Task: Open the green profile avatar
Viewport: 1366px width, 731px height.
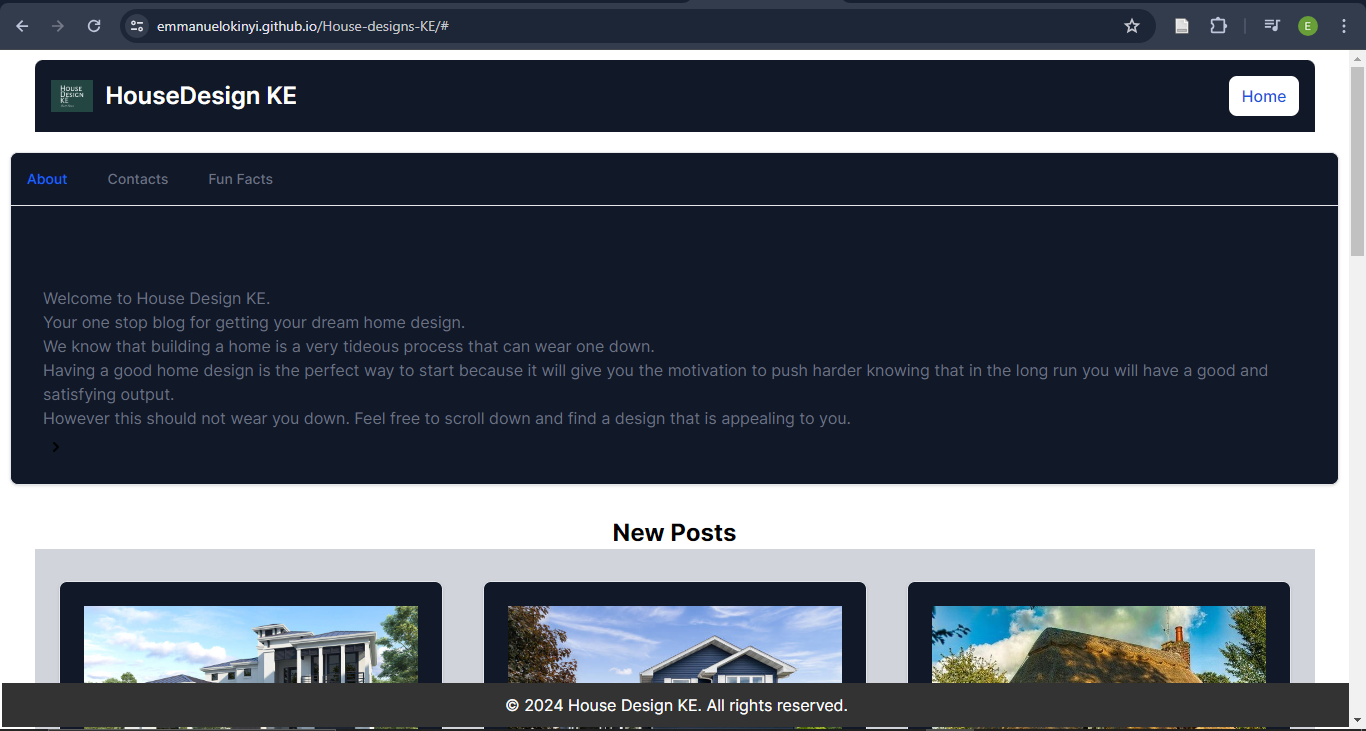Action: [x=1308, y=26]
